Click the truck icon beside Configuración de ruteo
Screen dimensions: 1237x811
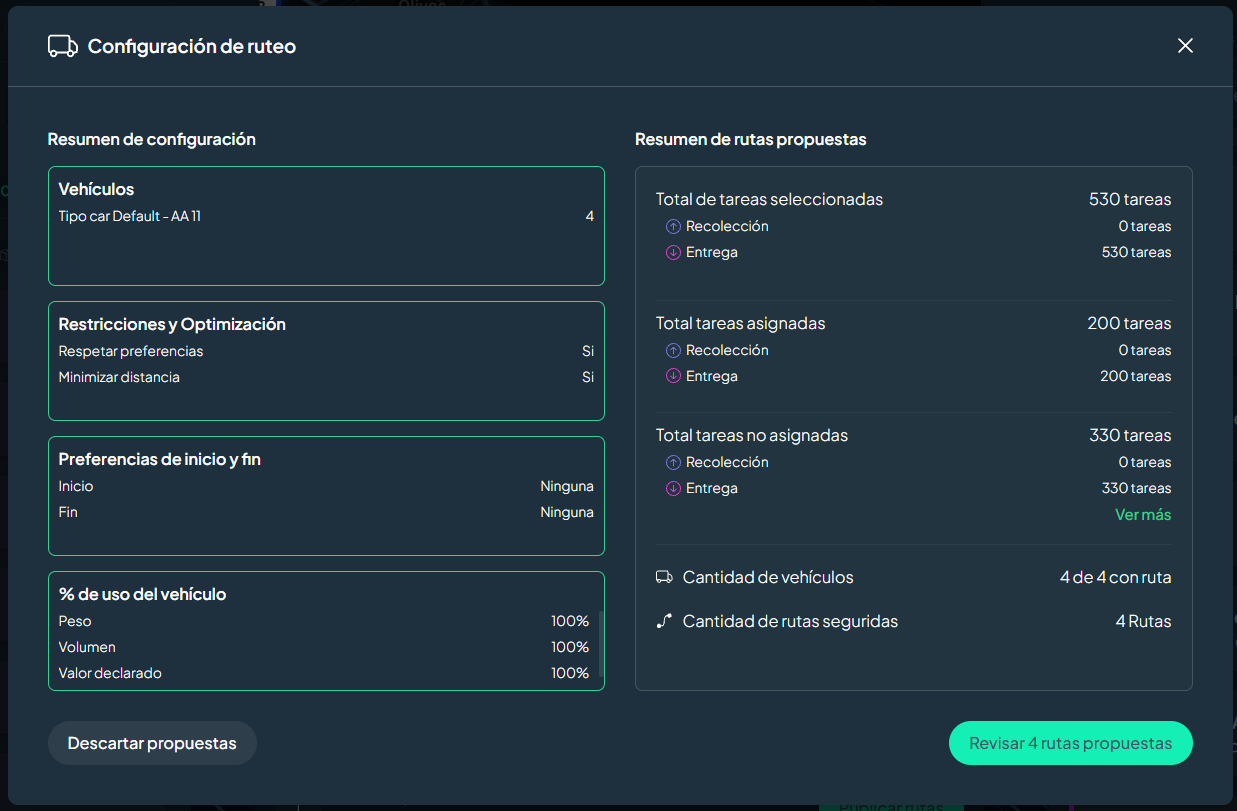pos(62,46)
